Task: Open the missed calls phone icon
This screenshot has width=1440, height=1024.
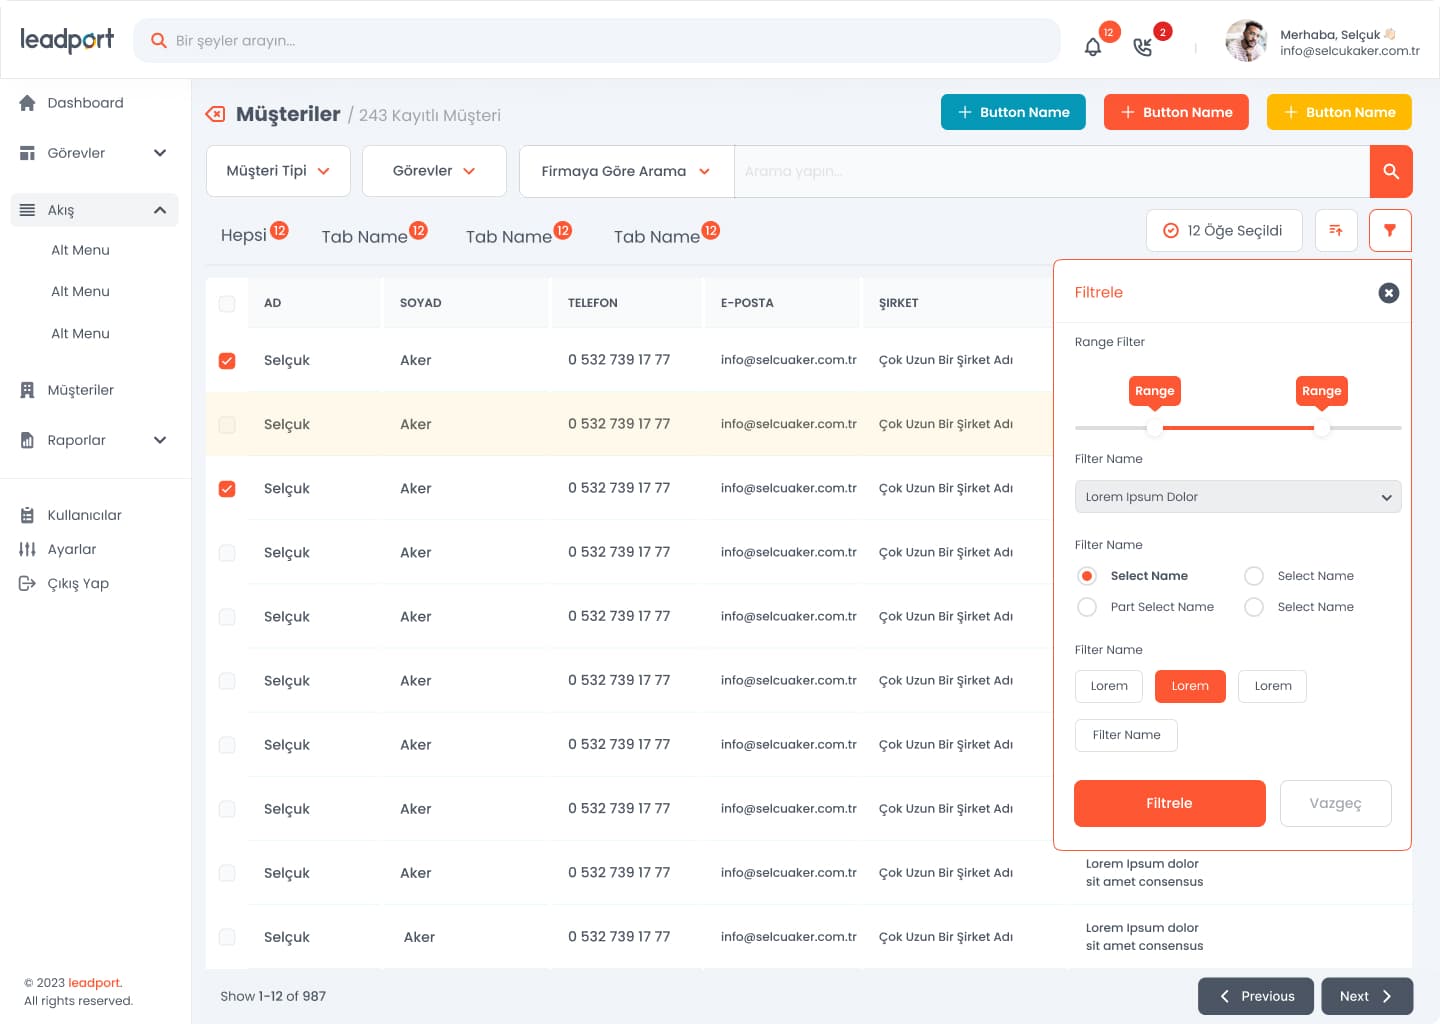Action: coord(1142,47)
